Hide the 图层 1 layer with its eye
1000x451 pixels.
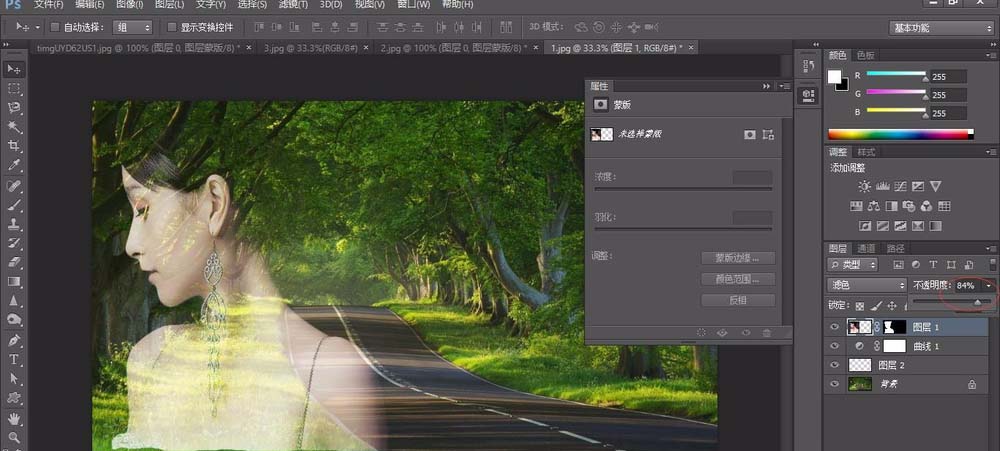click(834, 327)
